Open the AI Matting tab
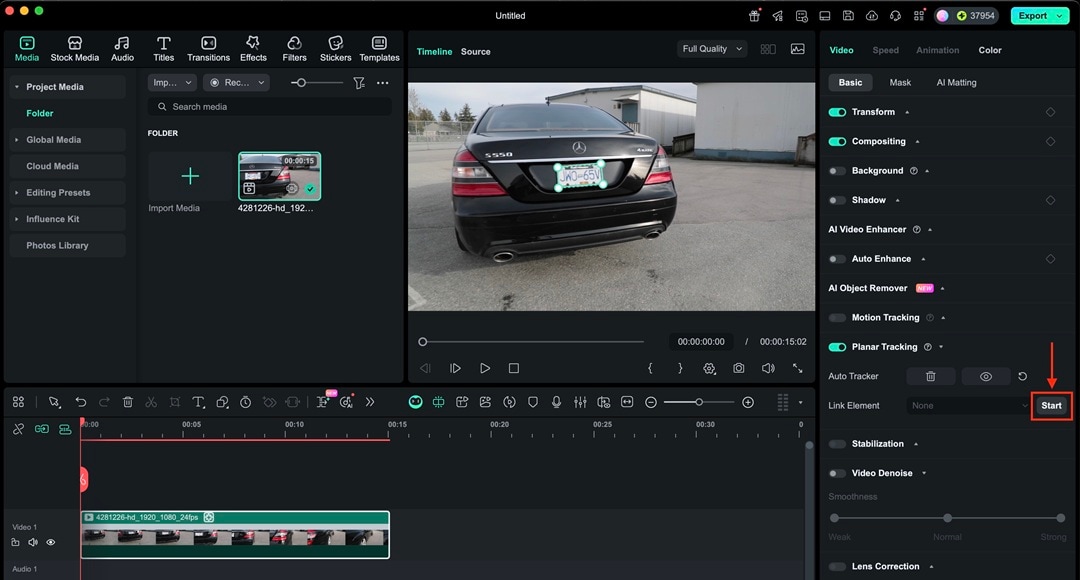The width and height of the screenshot is (1080, 580). (956, 83)
